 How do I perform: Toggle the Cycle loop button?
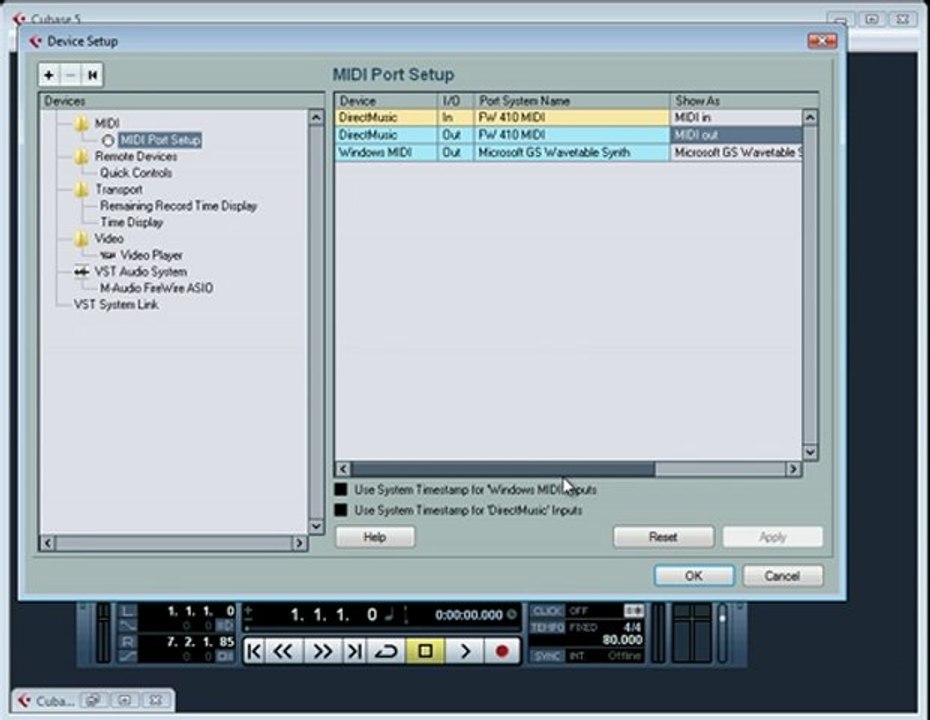click(x=386, y=651)
